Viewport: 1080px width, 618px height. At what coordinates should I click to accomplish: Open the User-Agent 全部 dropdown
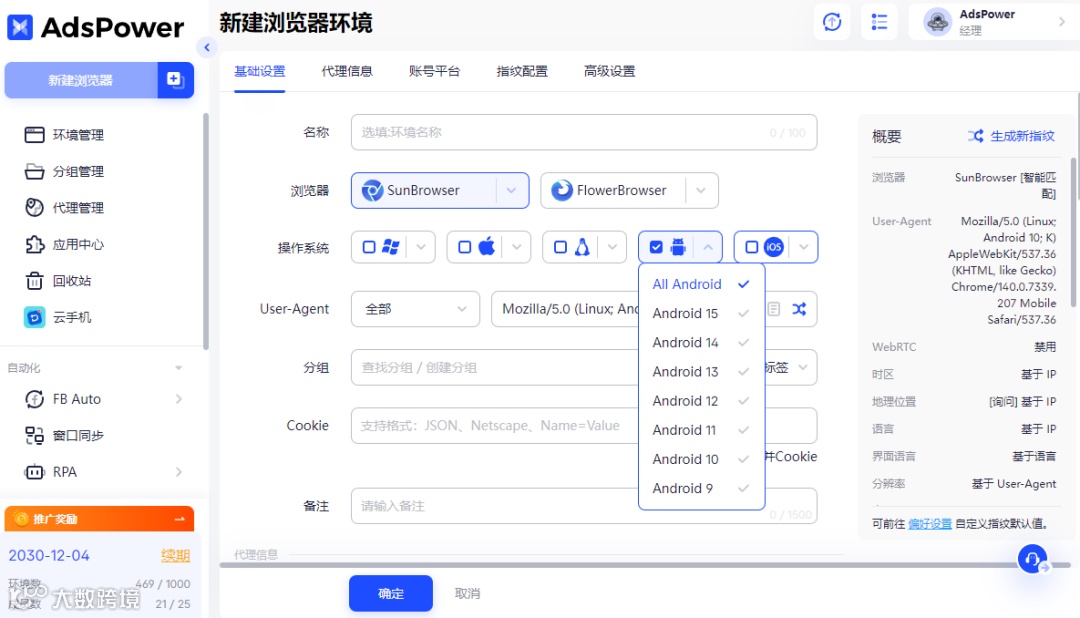click(x=415, y=309)
